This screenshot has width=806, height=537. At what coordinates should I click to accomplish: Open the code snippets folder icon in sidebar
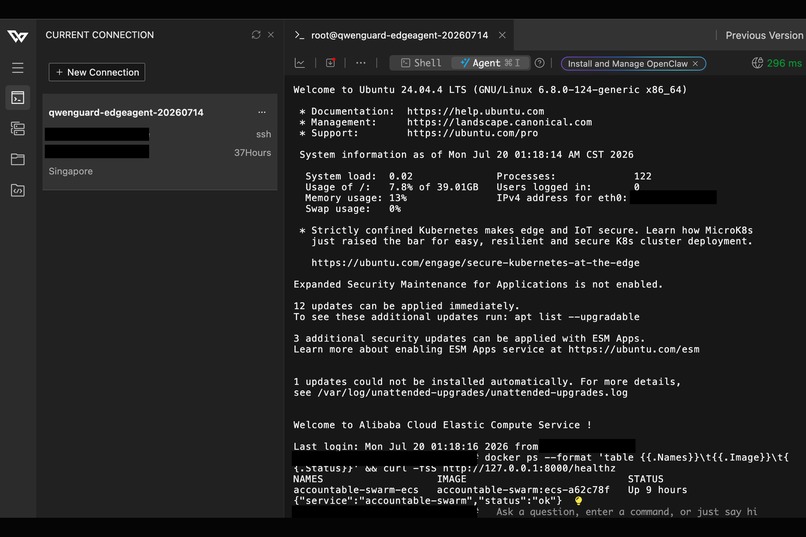(x=17, y=191)
